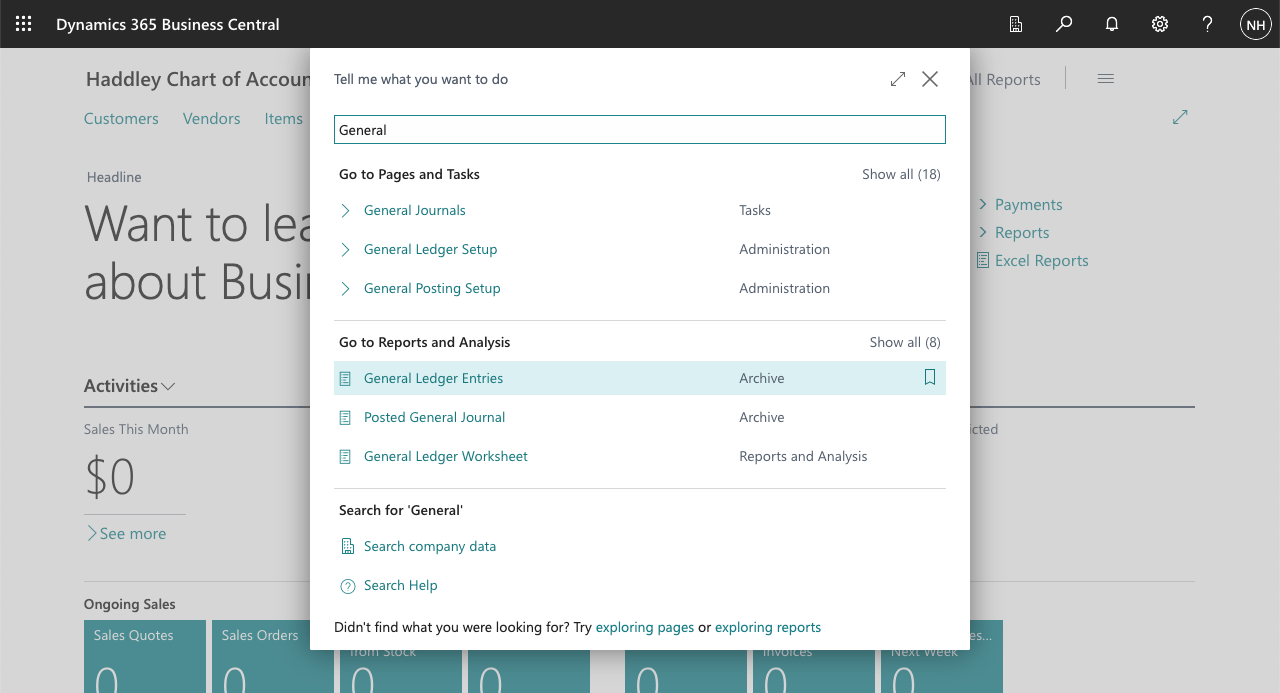Click chevron beside General Posting Setup result
The height and width of the screenshot is (693, 1280).
click(x=346, y=288)
